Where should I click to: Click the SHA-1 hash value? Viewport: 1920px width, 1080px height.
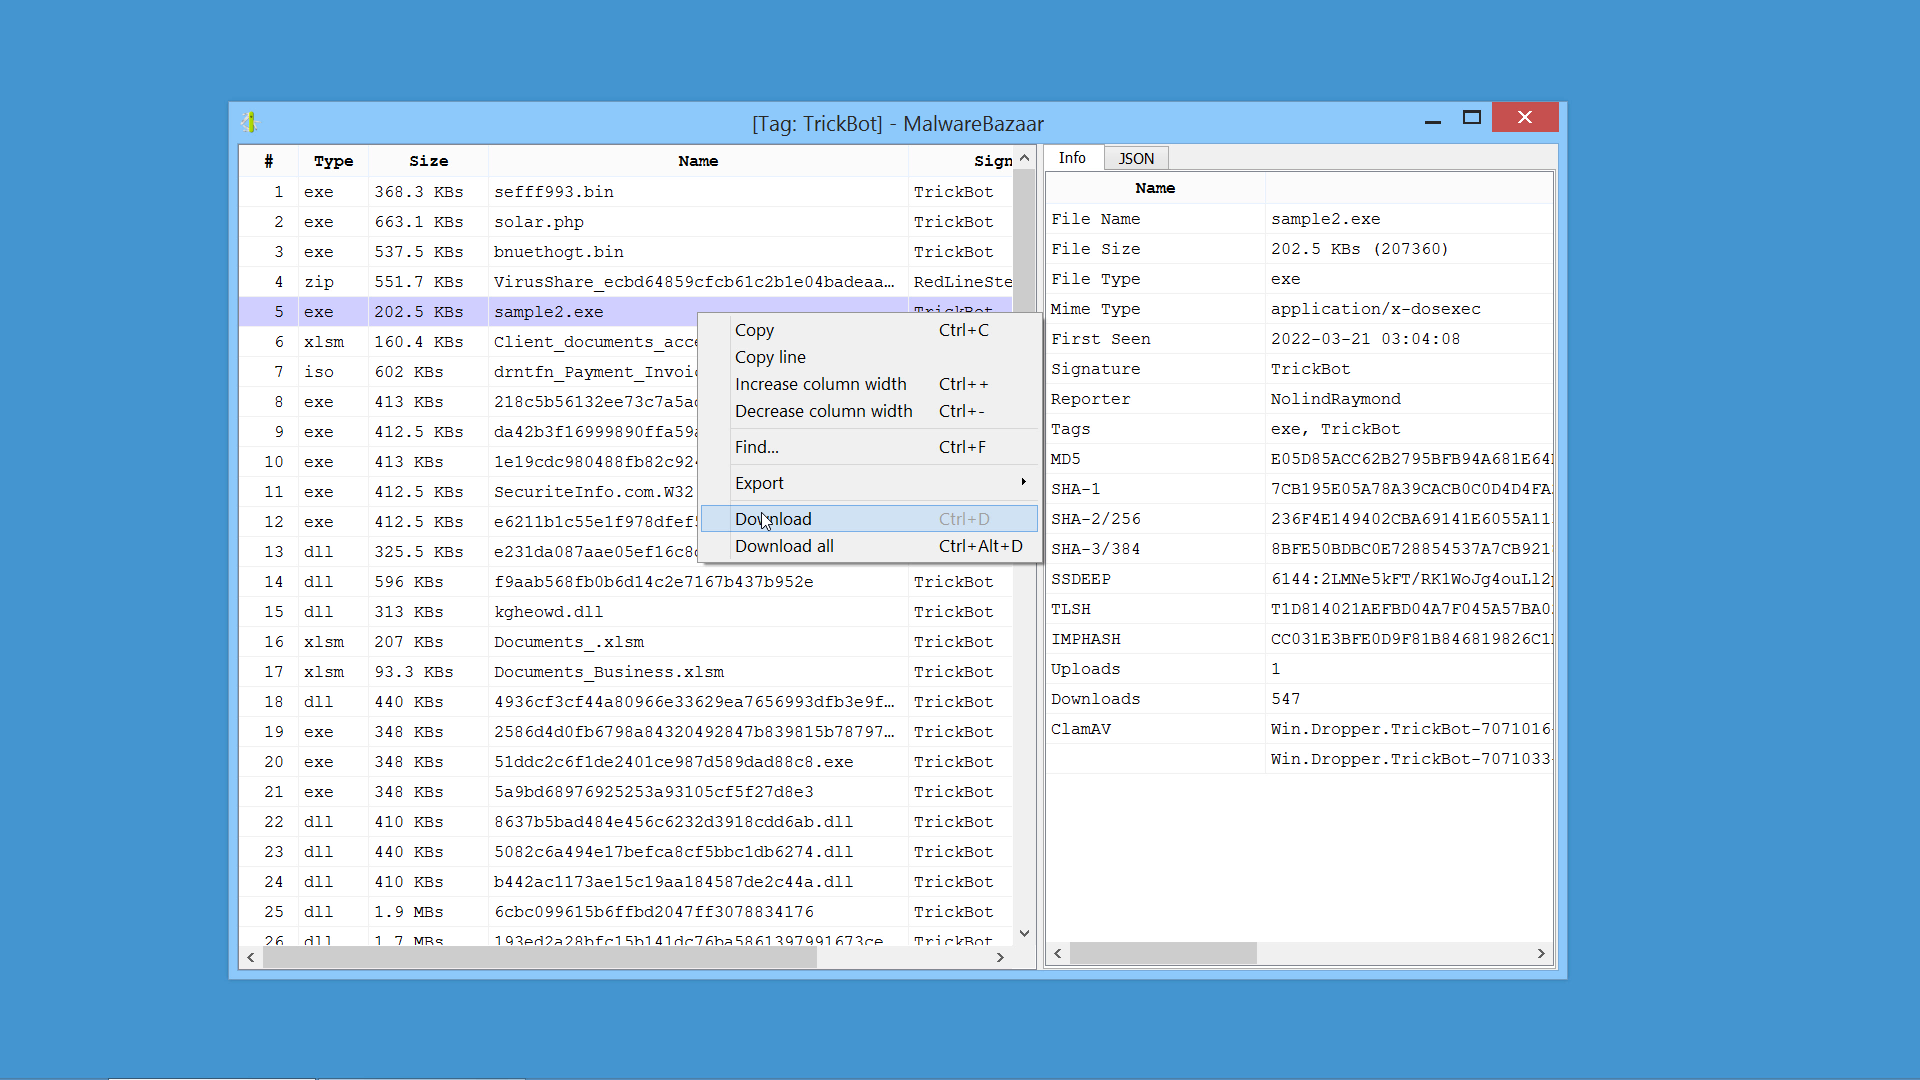coord(1411,489)
